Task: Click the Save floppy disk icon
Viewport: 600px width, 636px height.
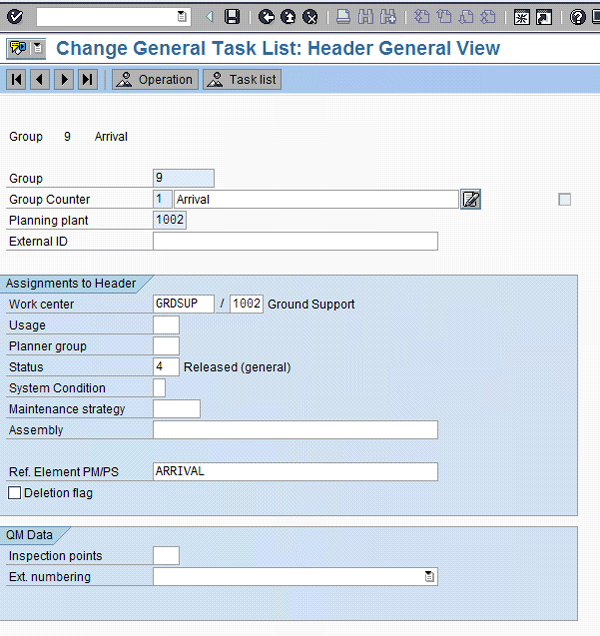Action: 232,17
